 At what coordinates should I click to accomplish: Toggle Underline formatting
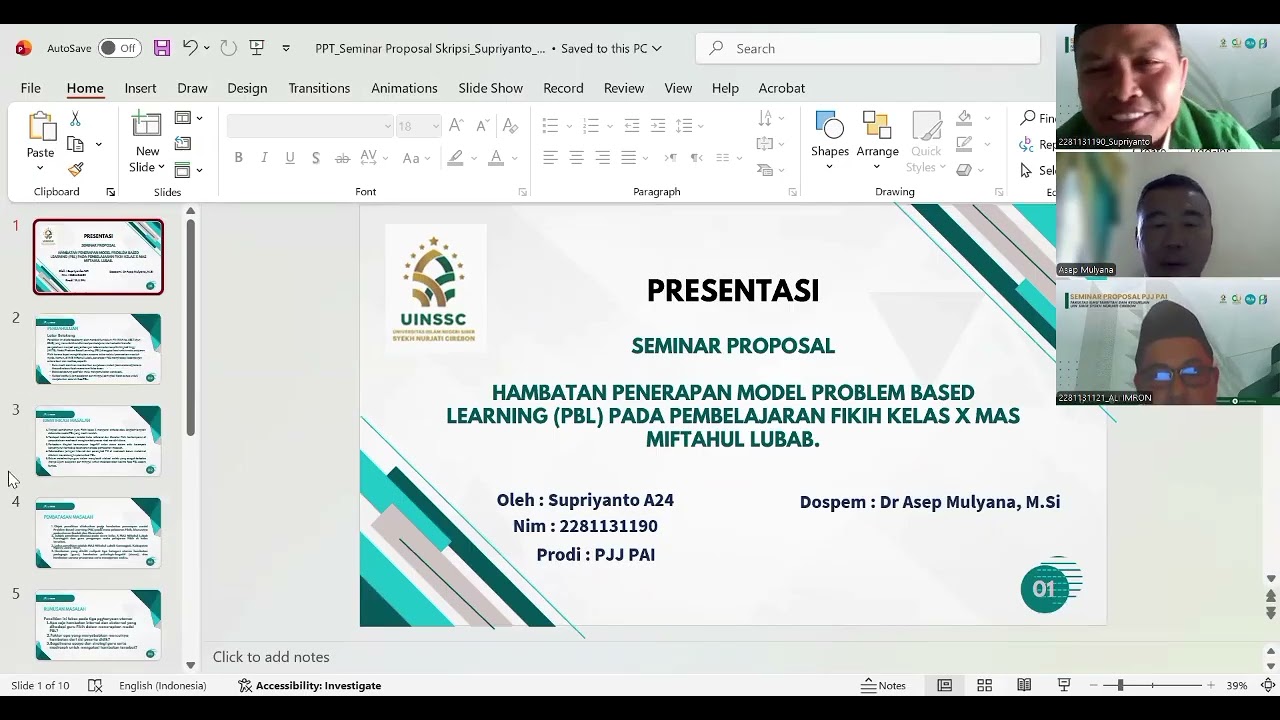pyautogui.click(x=290, y=157)
